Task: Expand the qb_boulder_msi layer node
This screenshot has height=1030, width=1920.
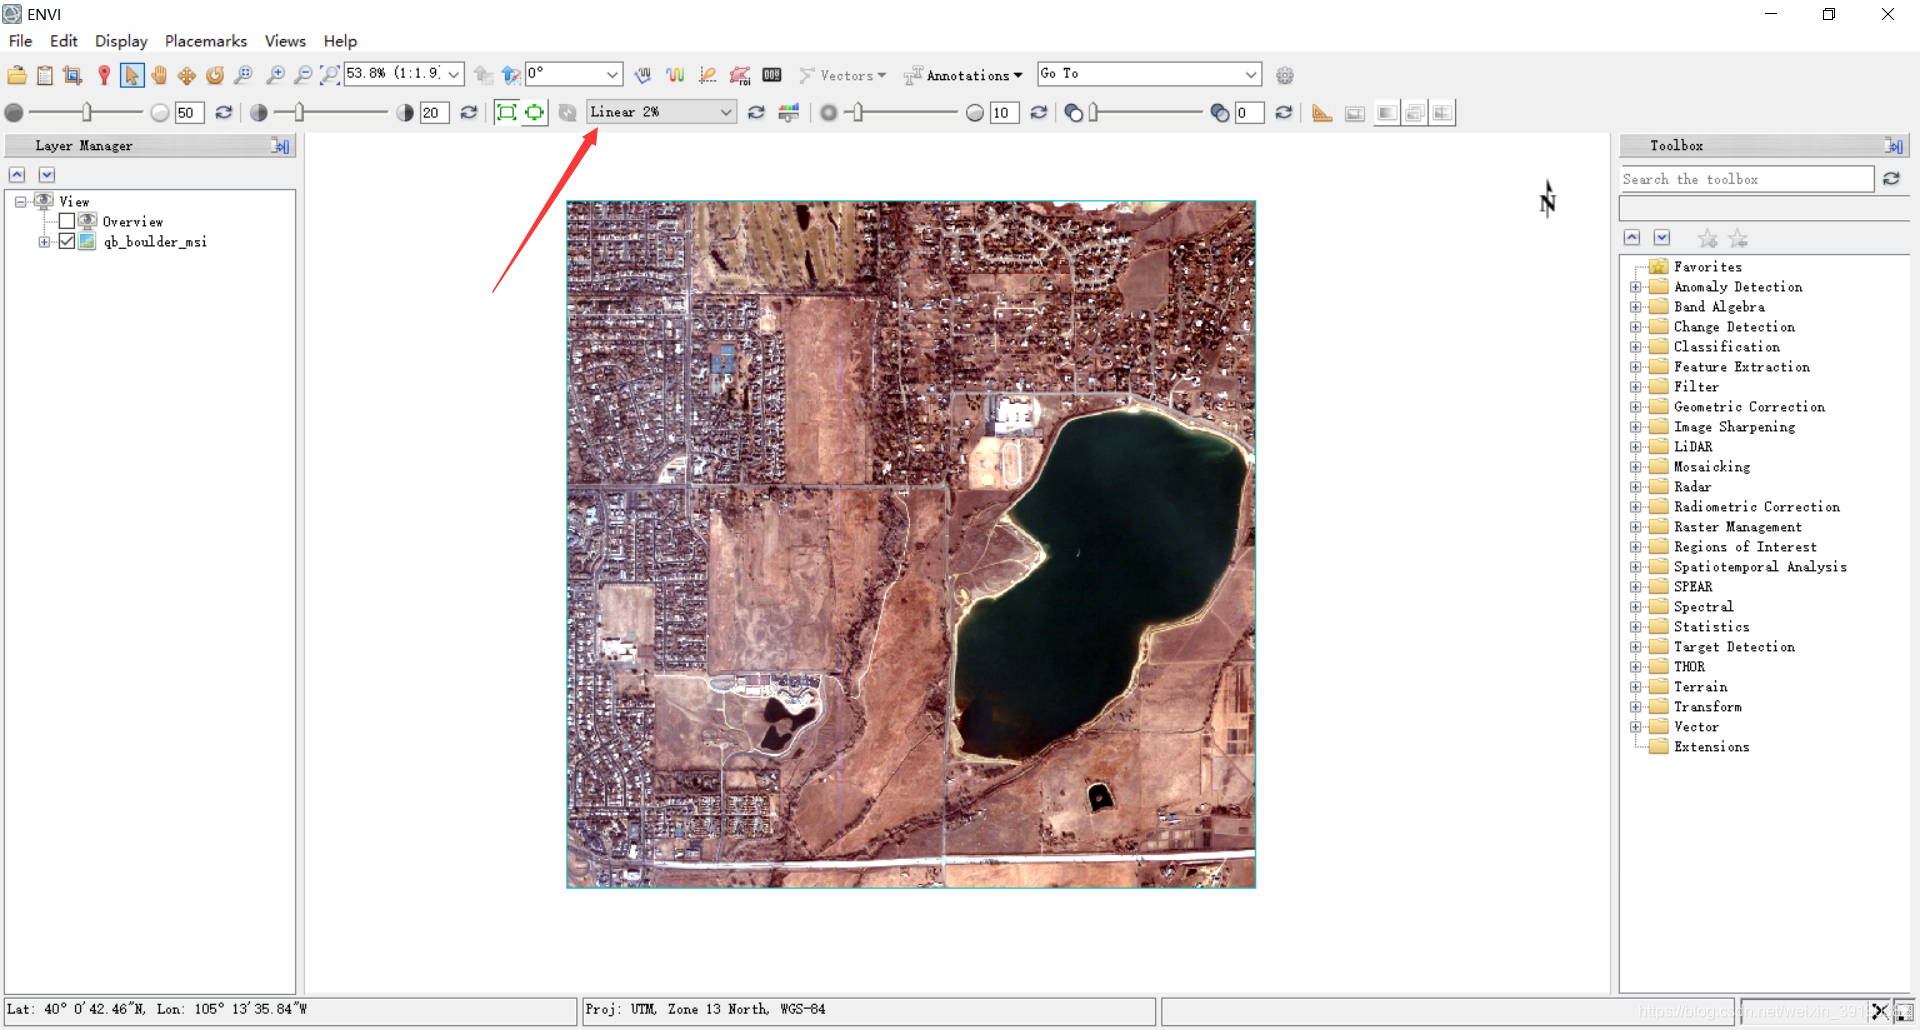Action: coord(44,242)
